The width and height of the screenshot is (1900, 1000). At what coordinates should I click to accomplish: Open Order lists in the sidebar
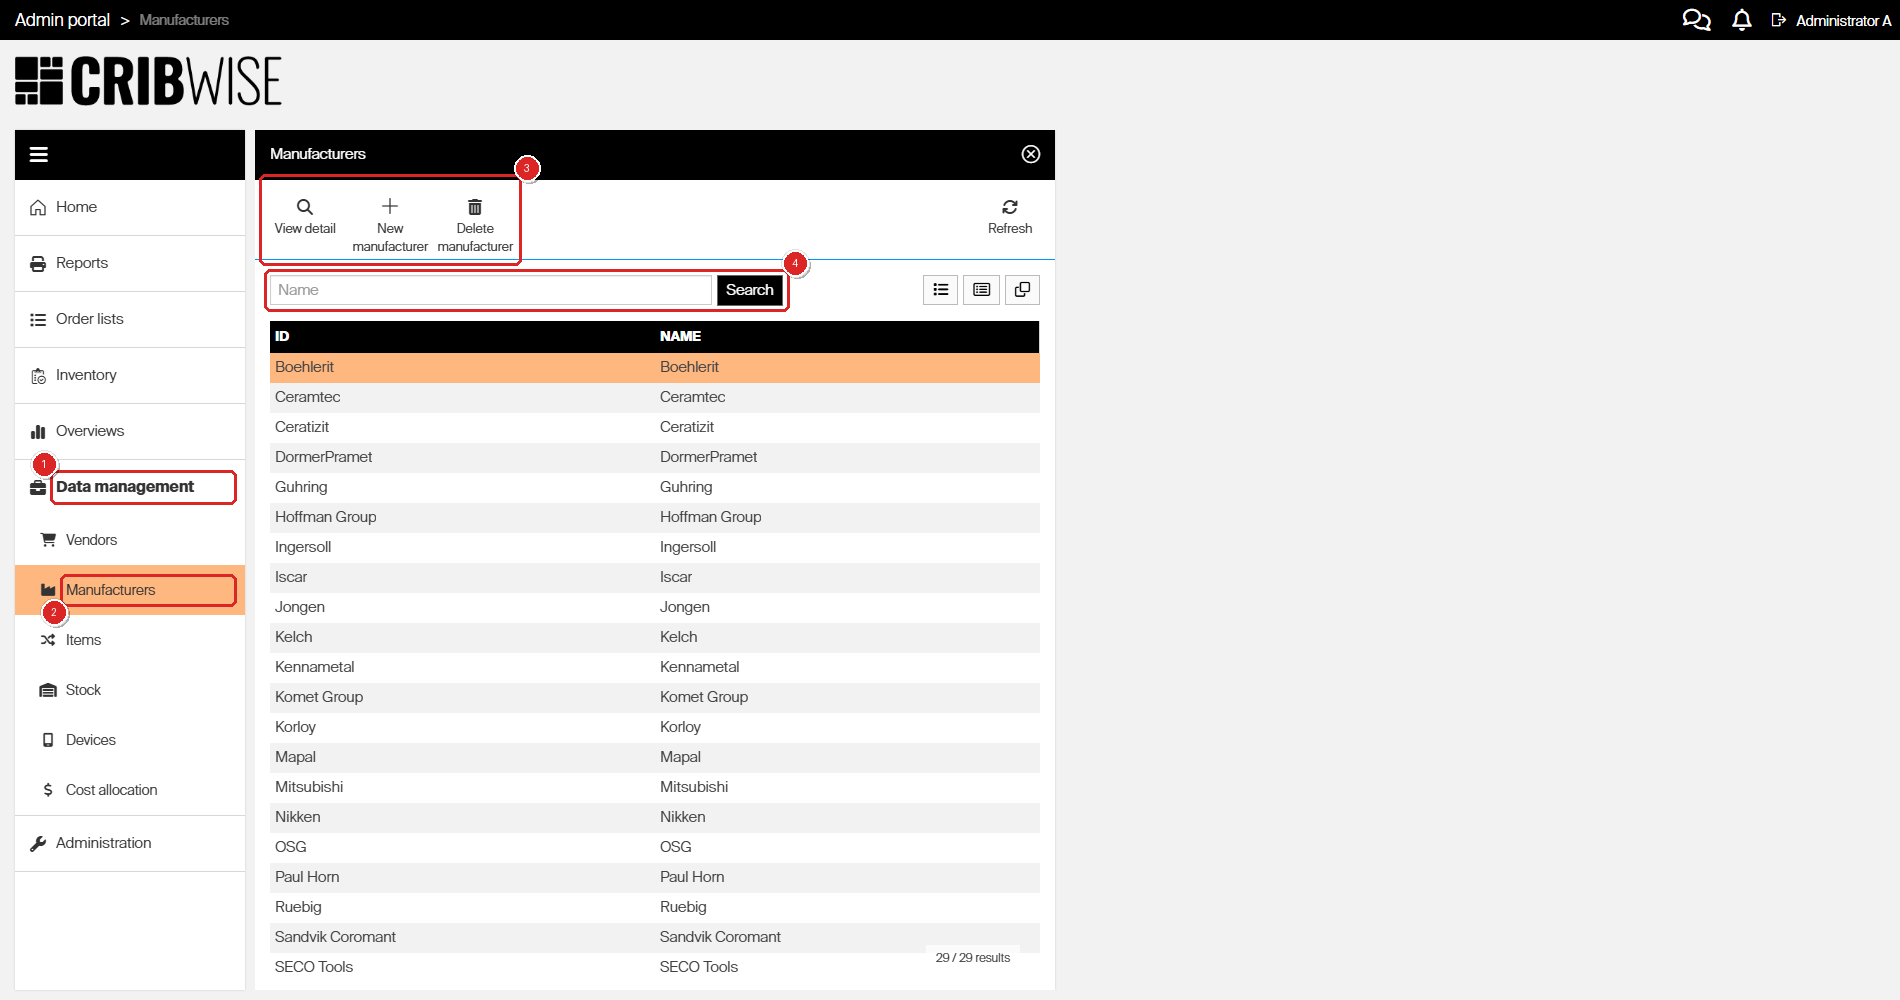pyautogui.click(x=130, y=319)
